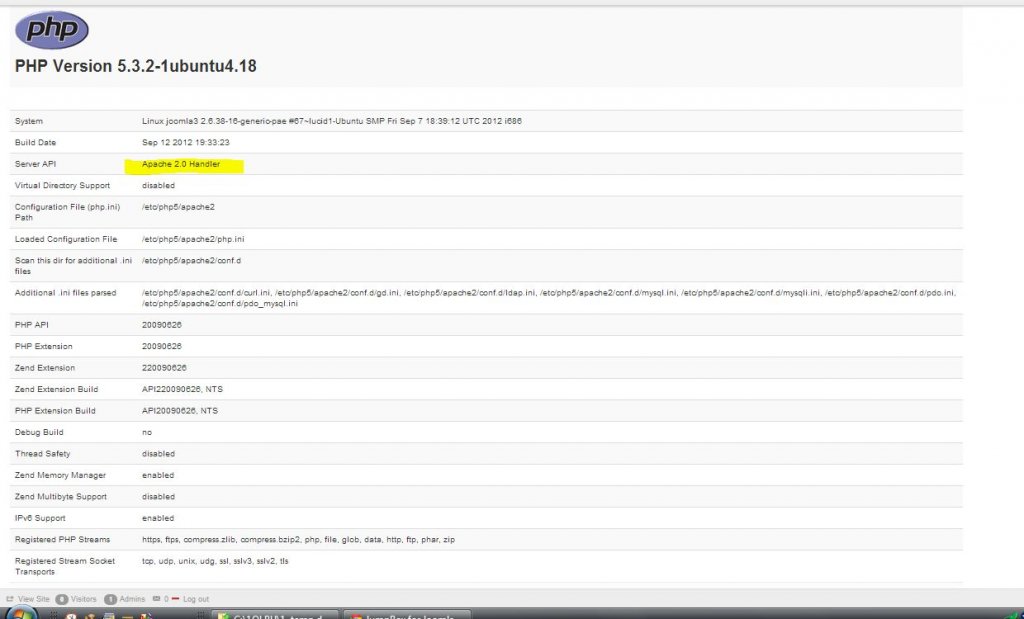
Task: Click the tcp, udp, unix transports value
Action: coord(215,562)
